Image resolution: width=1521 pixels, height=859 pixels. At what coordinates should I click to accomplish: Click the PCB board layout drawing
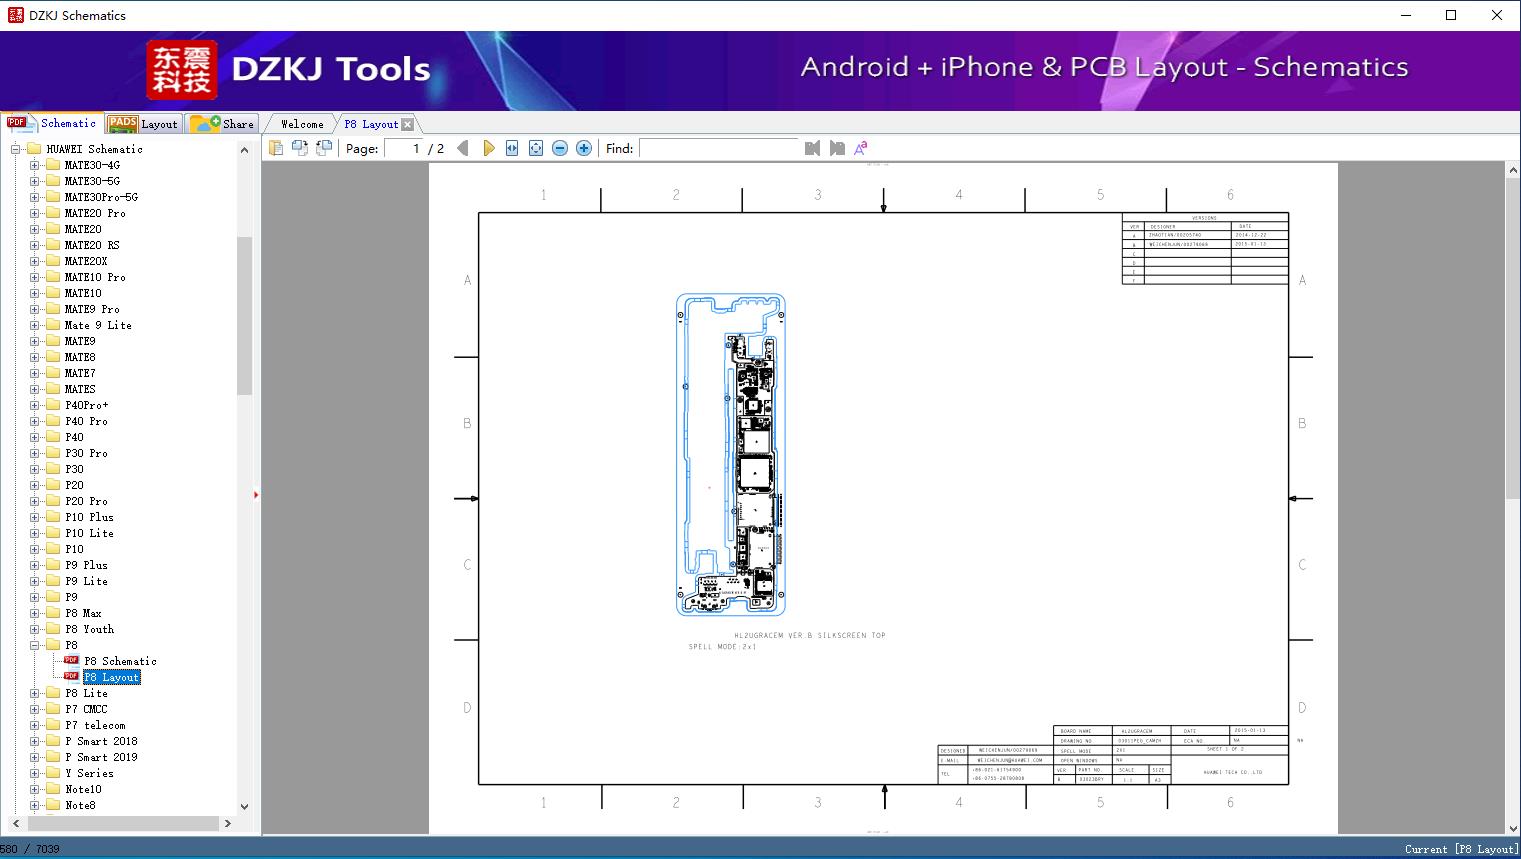point(731,454)
